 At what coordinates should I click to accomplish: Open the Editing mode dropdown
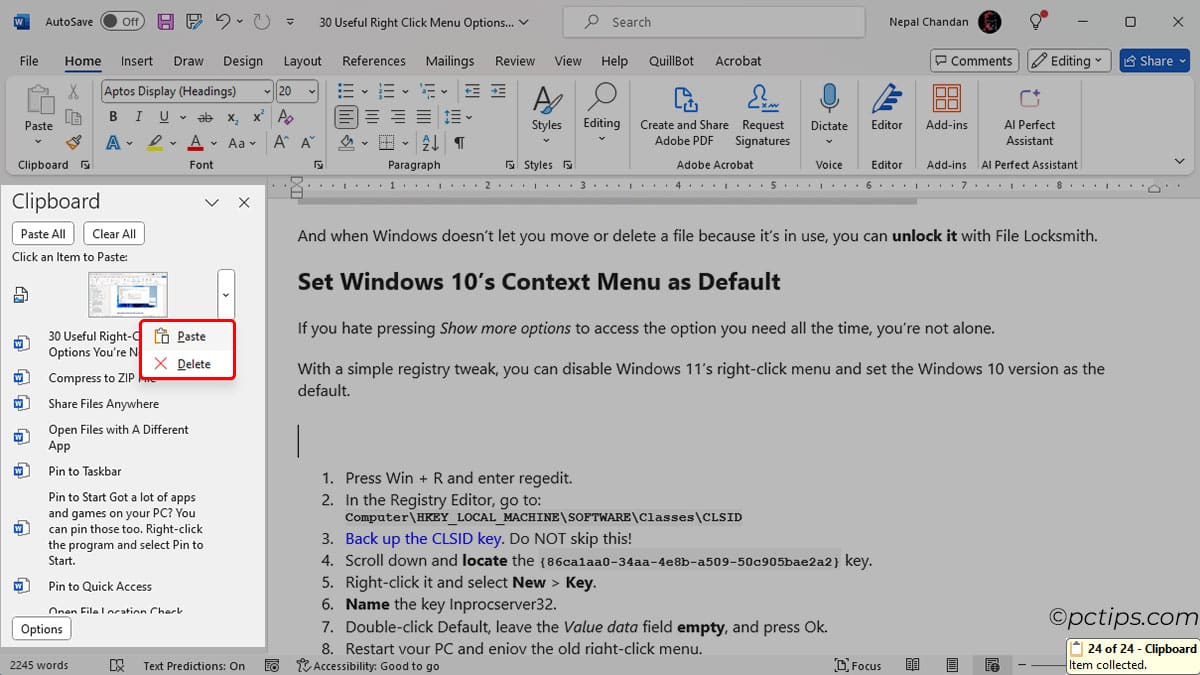click(x=1068, y=61)
